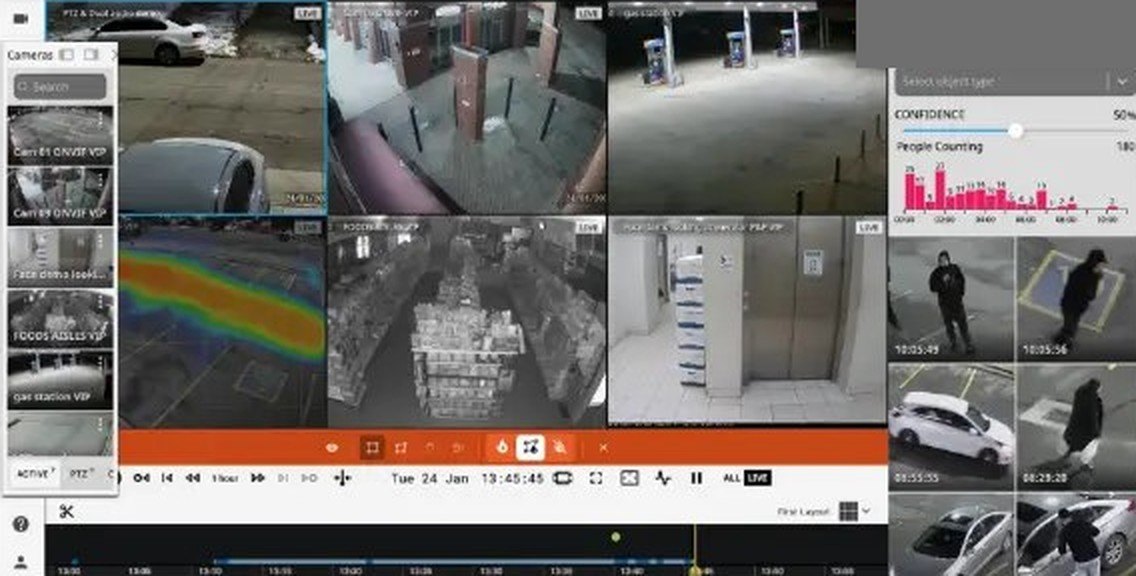Click the aspect ratio fit icon
The height and width of the screenshot is (576, 1136).
point(562,478)
